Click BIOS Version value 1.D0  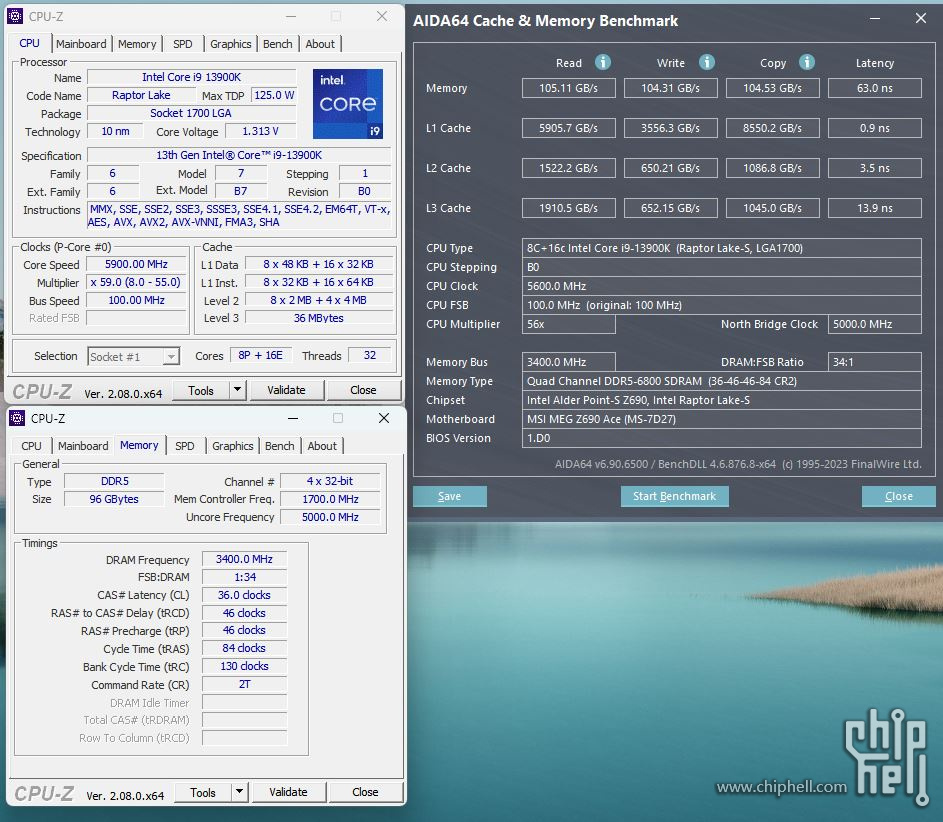722,438
